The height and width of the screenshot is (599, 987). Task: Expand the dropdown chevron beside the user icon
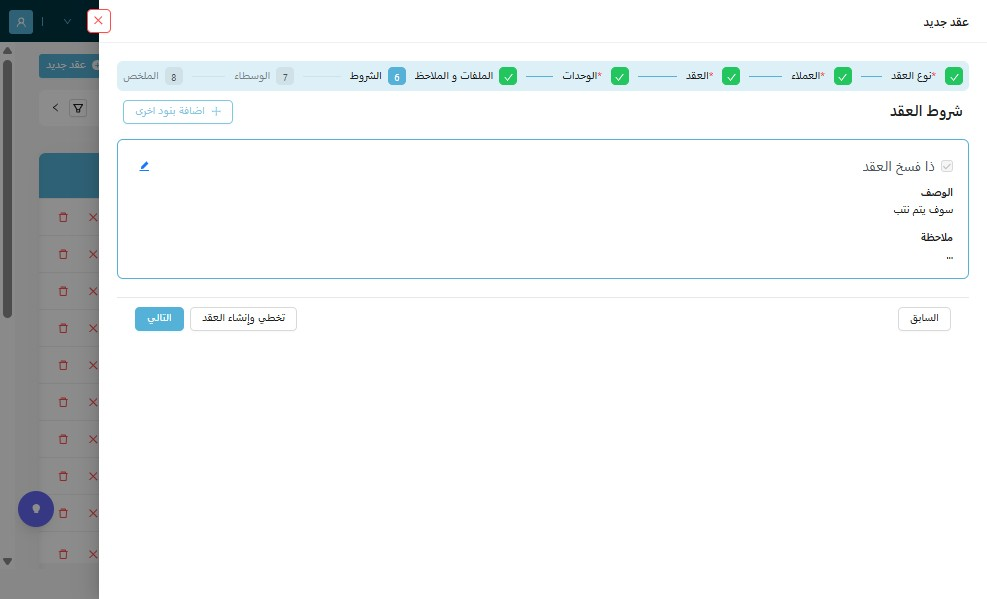[67, 22]
